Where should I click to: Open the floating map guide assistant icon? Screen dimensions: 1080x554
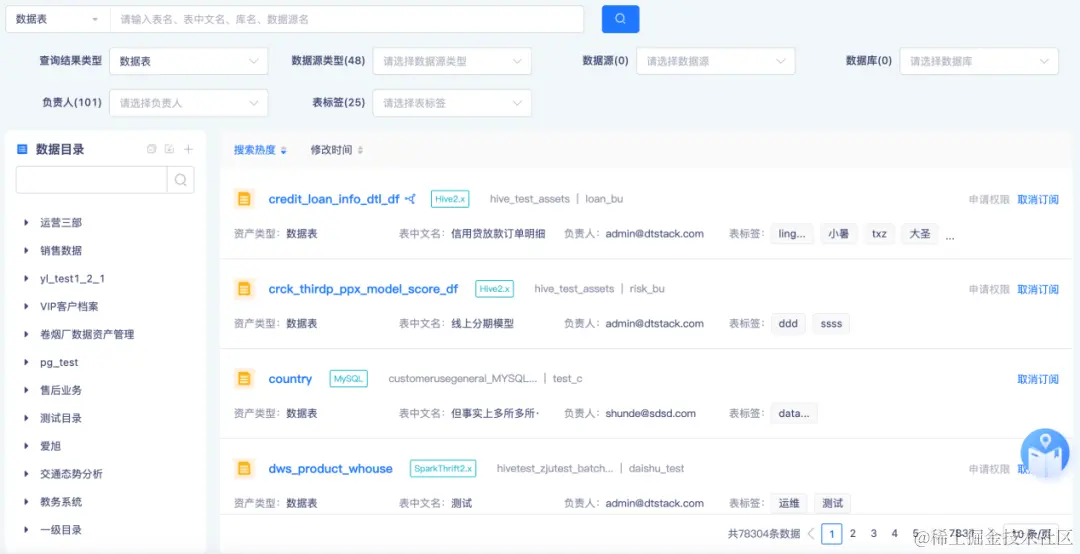[1044, 453]
